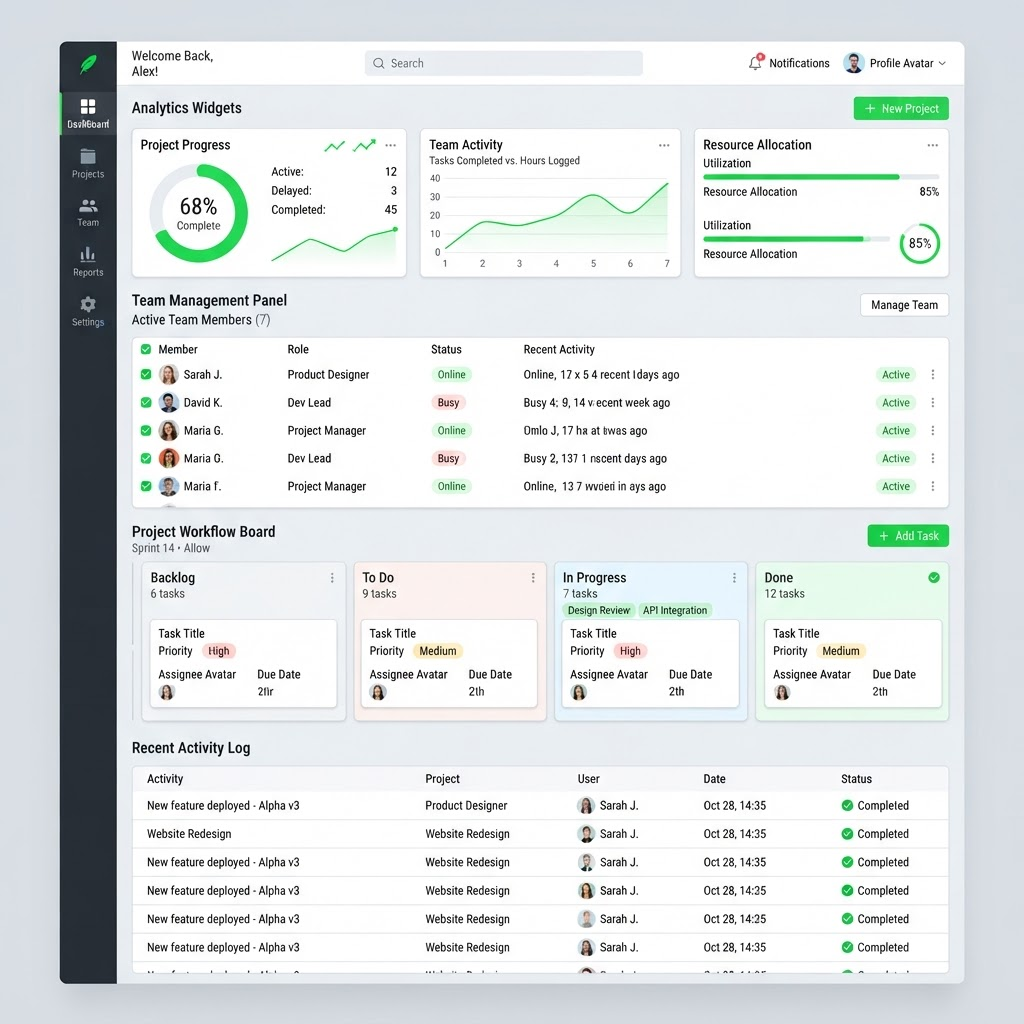Screen dimensions: 1024x1024
Task: Select the Design Review tag
Action: point(598,610)
